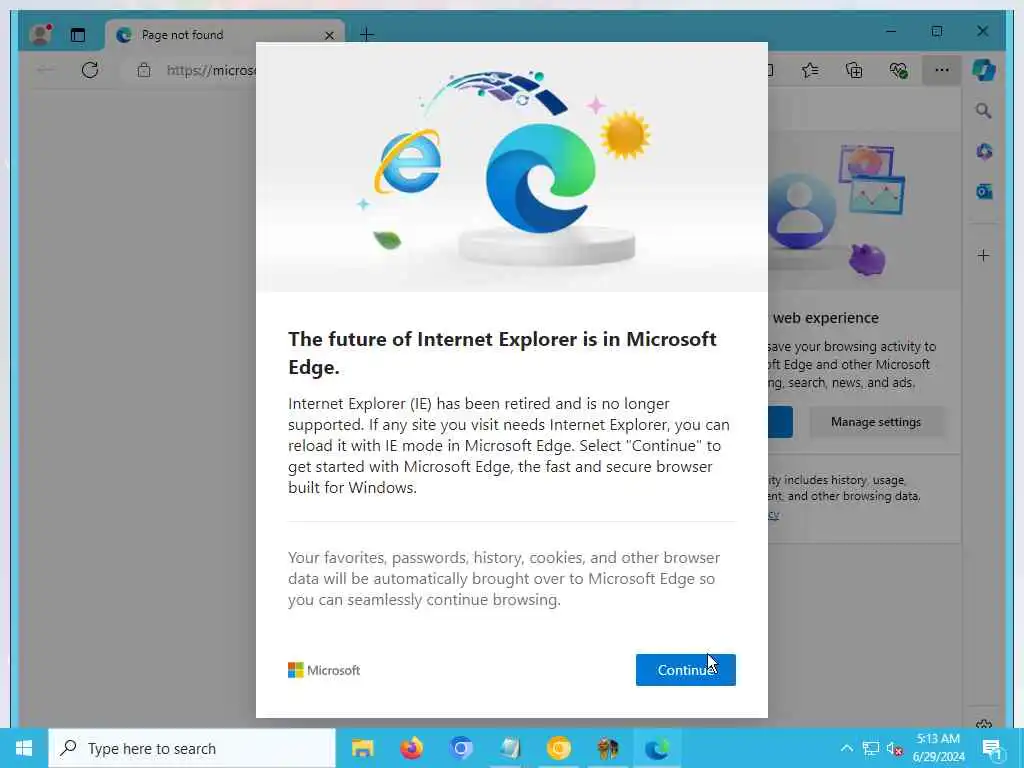Viewport: 1024px width, 768px height.
Task: Open Favorites star icon in toolbar
Action: click(x=810, y=70)
